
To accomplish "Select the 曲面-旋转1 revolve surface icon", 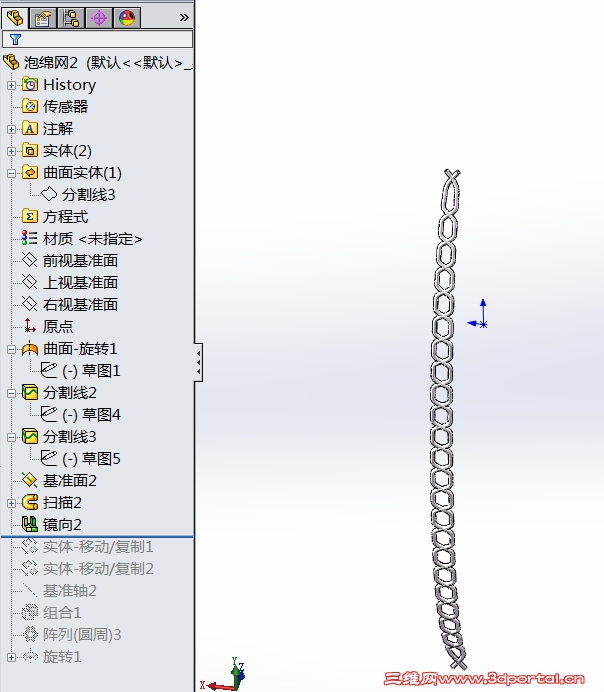I will [30, 349].
